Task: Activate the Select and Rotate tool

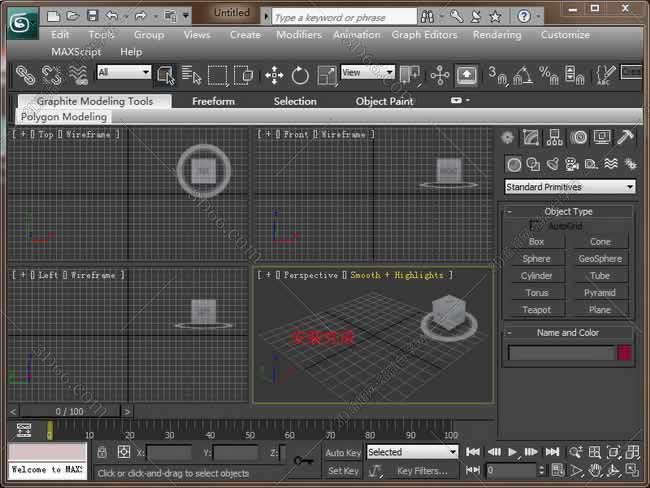Action: (x=300, y=75)
